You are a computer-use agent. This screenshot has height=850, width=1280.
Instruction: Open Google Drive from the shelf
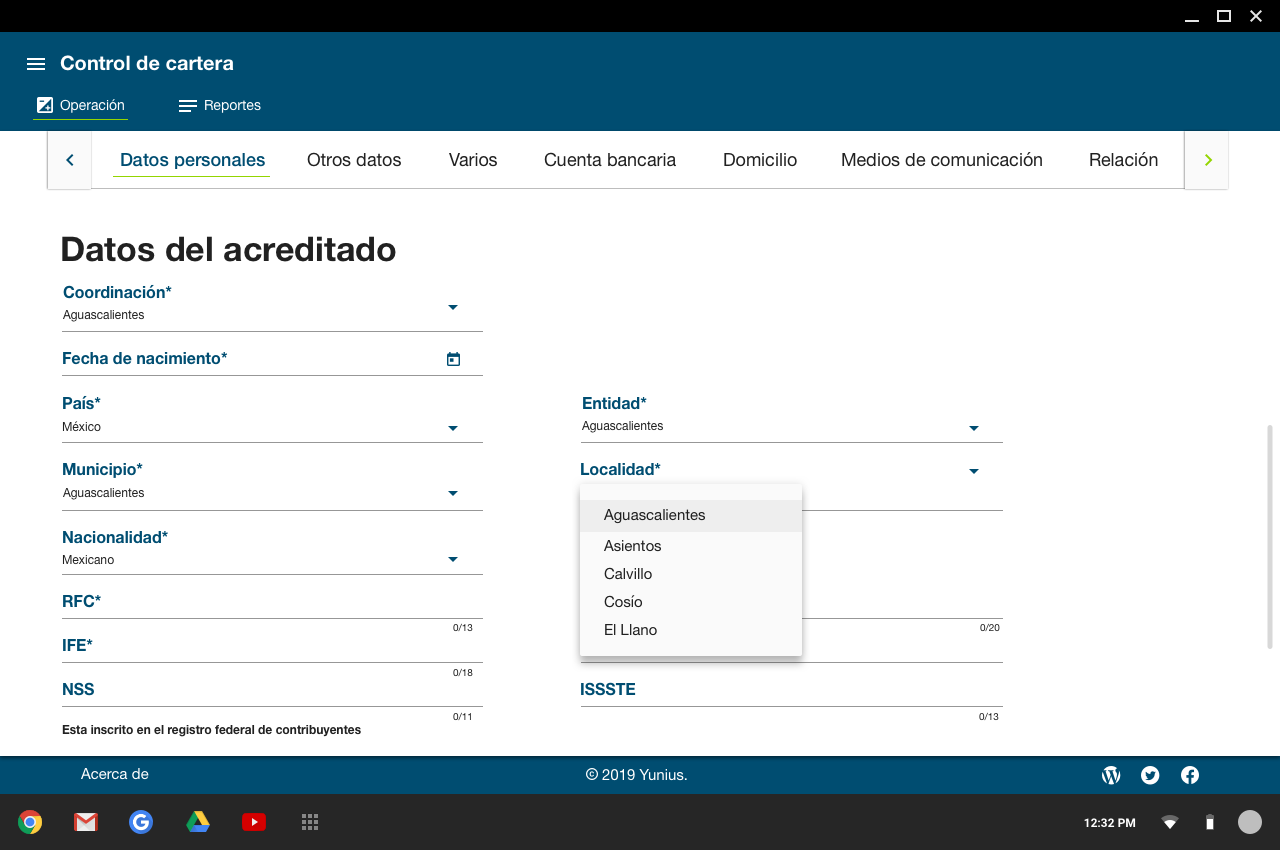pyautogui.click(x=198, y=822)
